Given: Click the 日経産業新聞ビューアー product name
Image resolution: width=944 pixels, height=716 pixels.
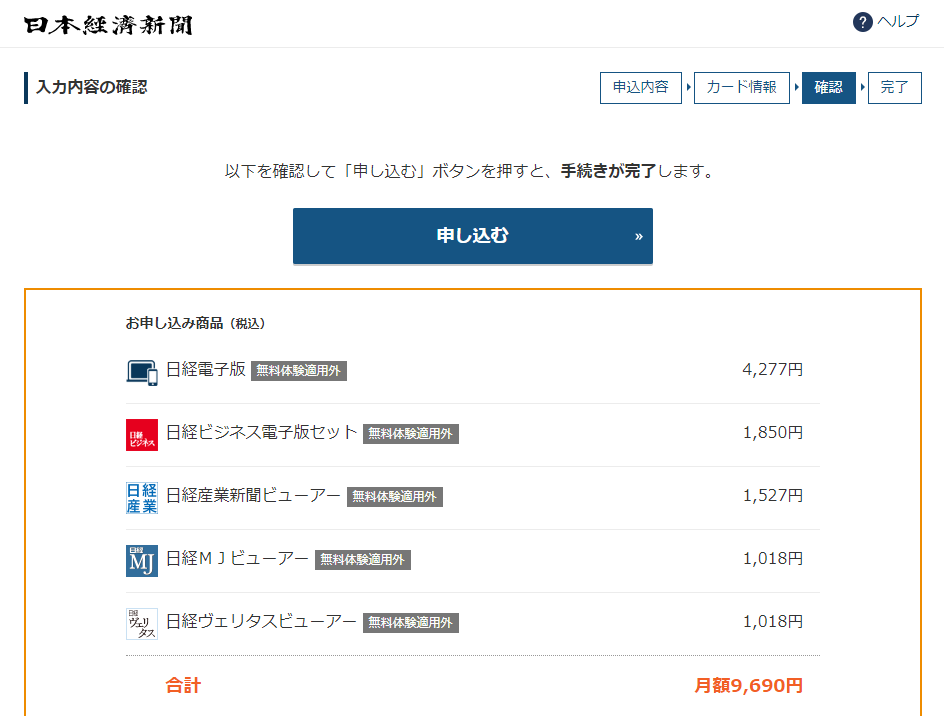Looking at the screenshot, I should pyautogui.click(x=253, y=496).
